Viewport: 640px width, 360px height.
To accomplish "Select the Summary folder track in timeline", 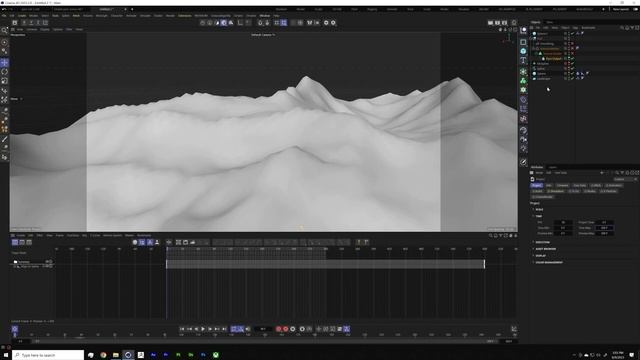I will [24, 262].
